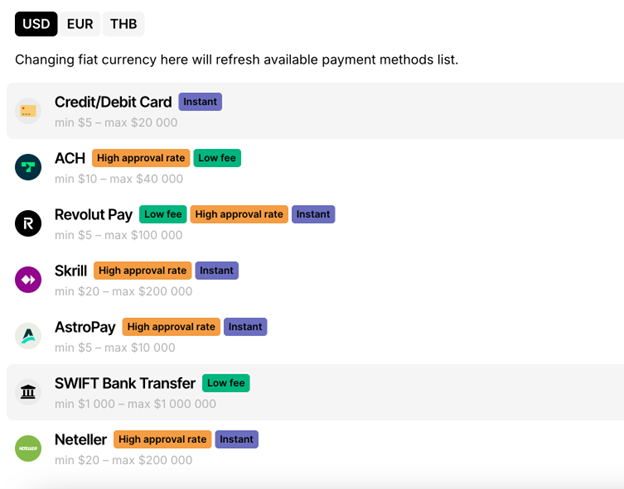Choose Neteller payment method label

click(81, 439)
